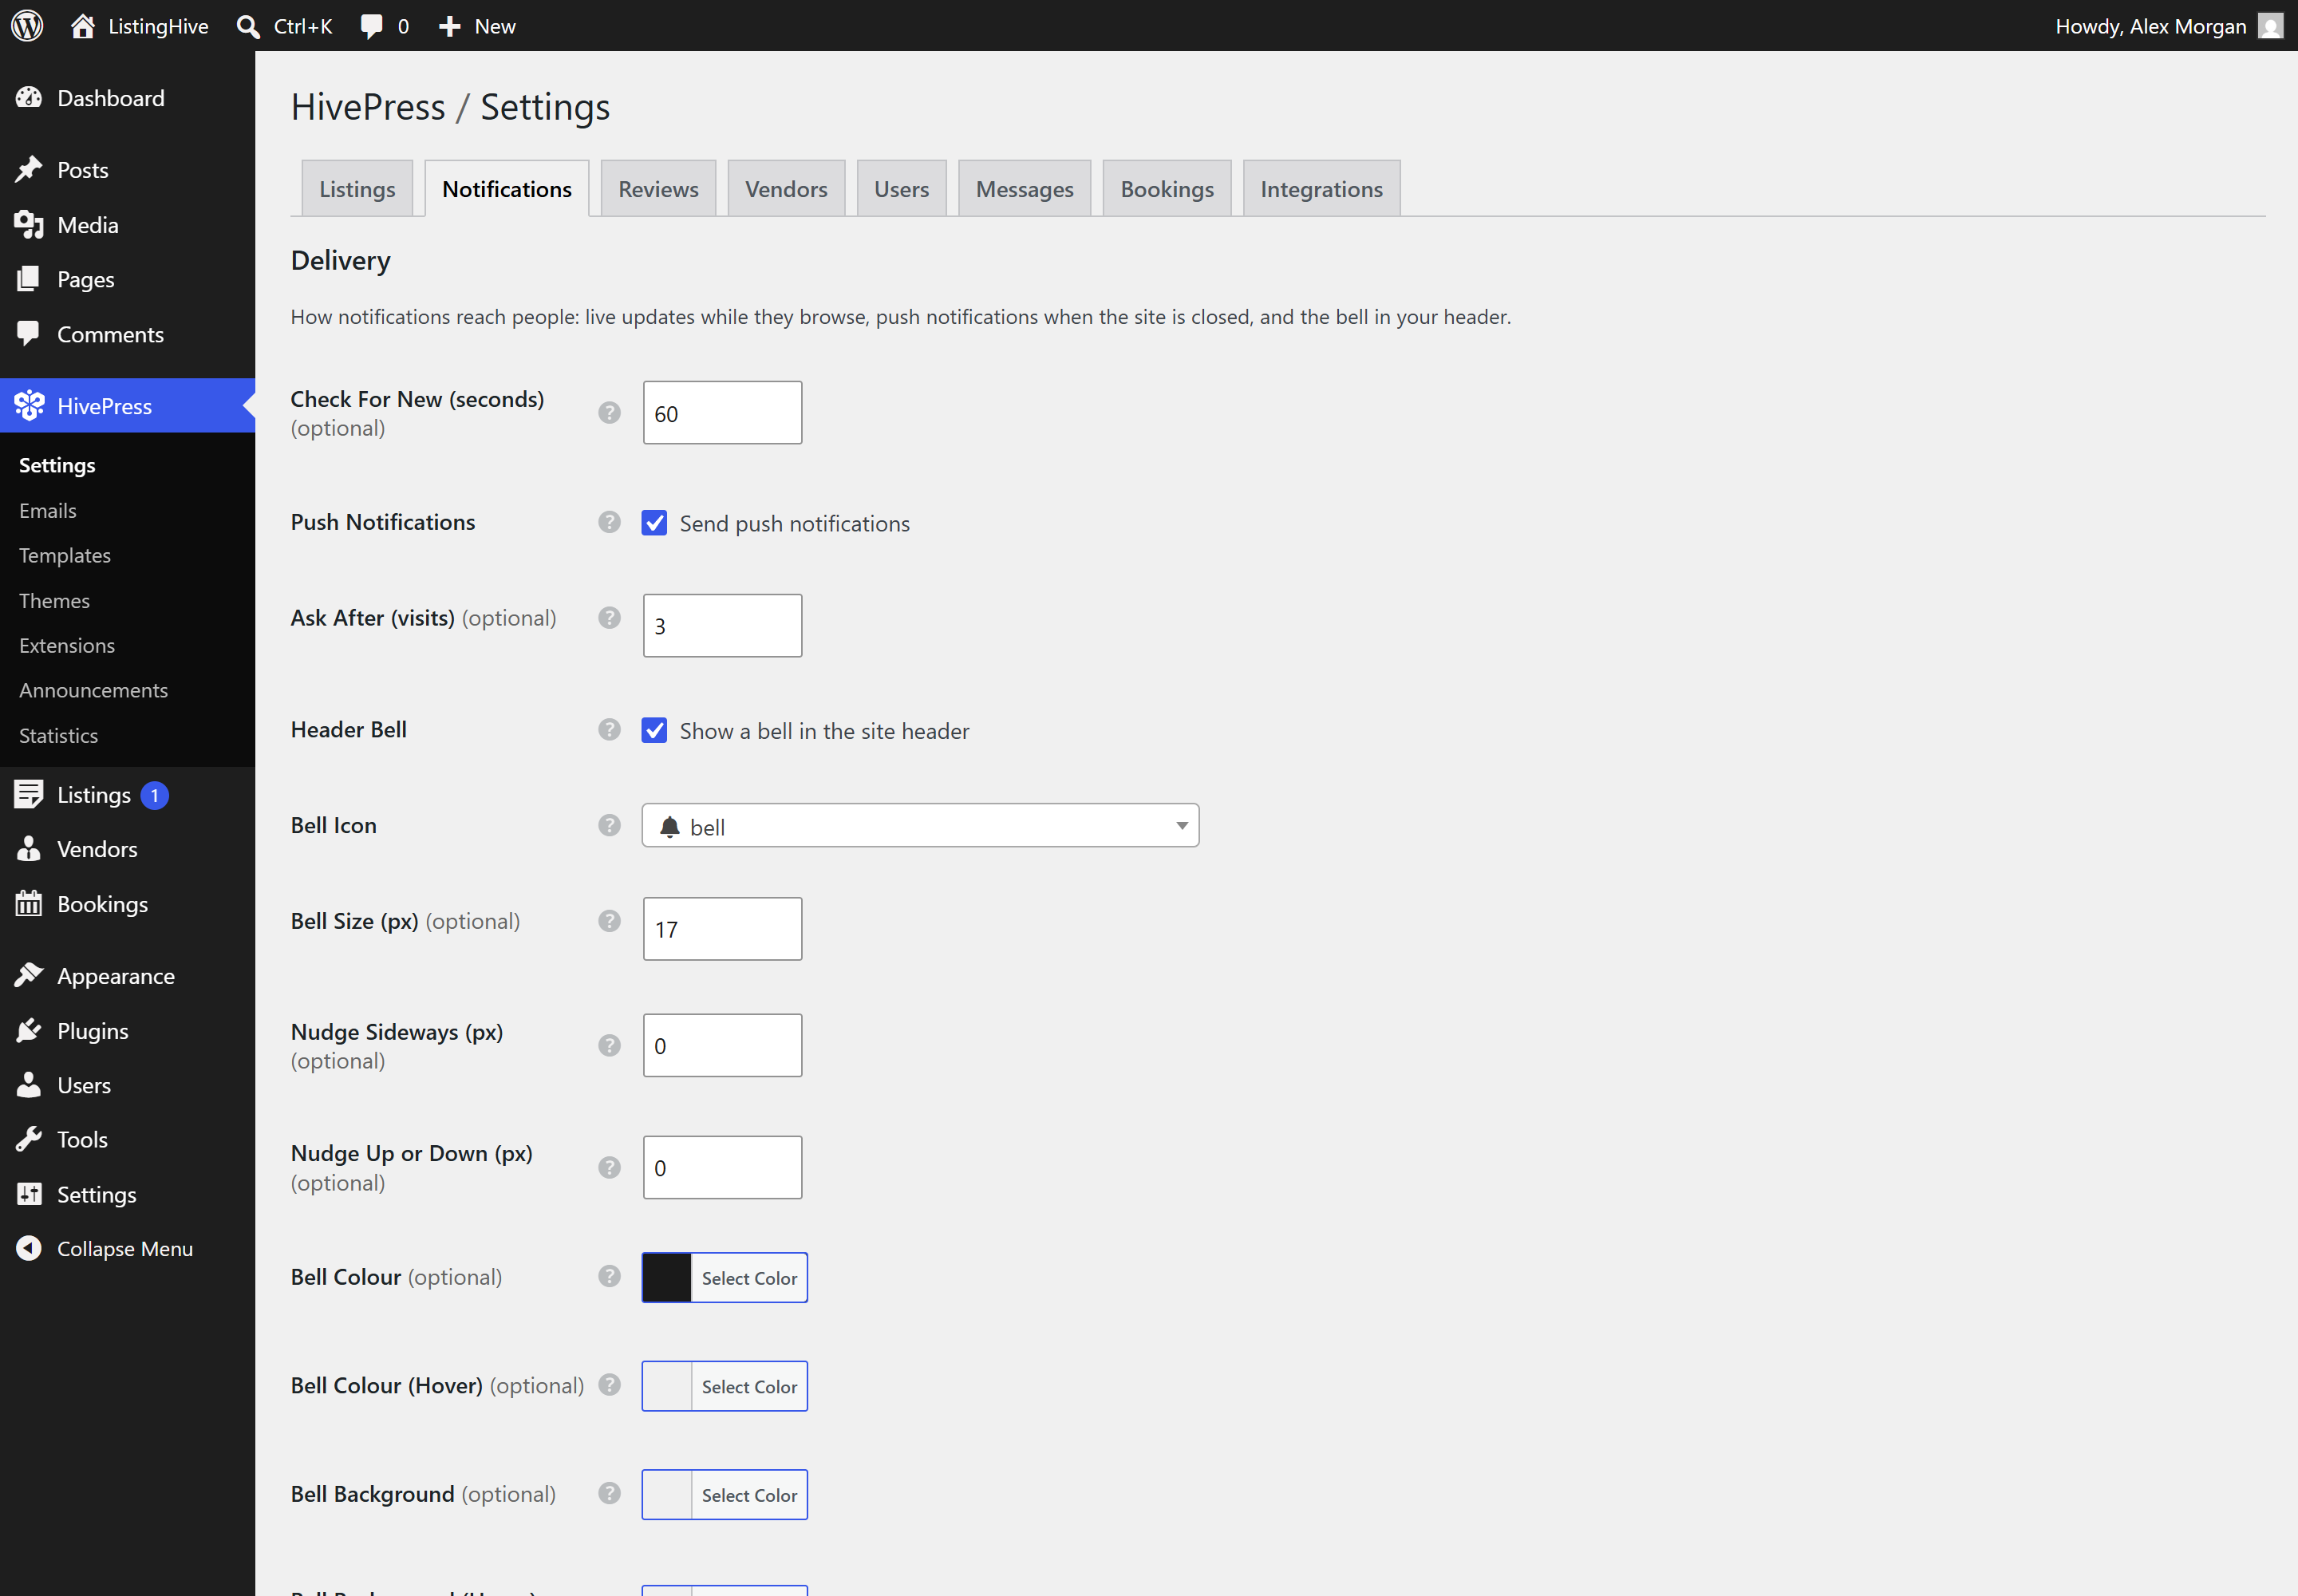Click Select Color for Bell Background

(x=749, y=1495)
